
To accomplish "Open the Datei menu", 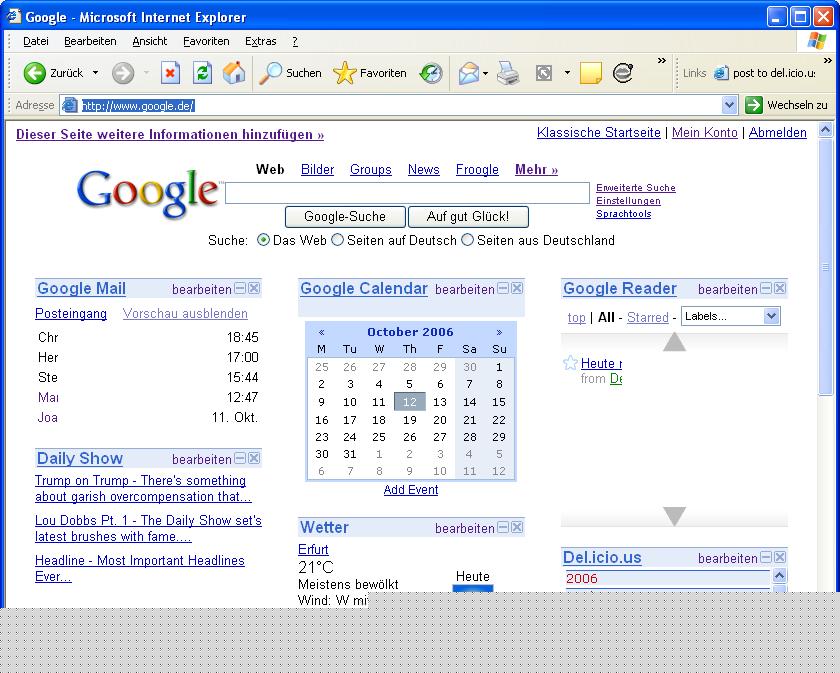I will click(36, 41).
